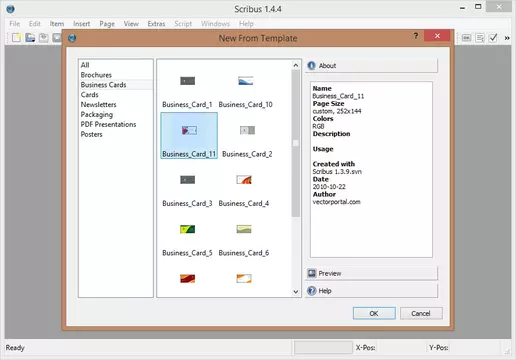
Task: Pick the Business_Card_5 green template icon
Action: coord(188,229)
